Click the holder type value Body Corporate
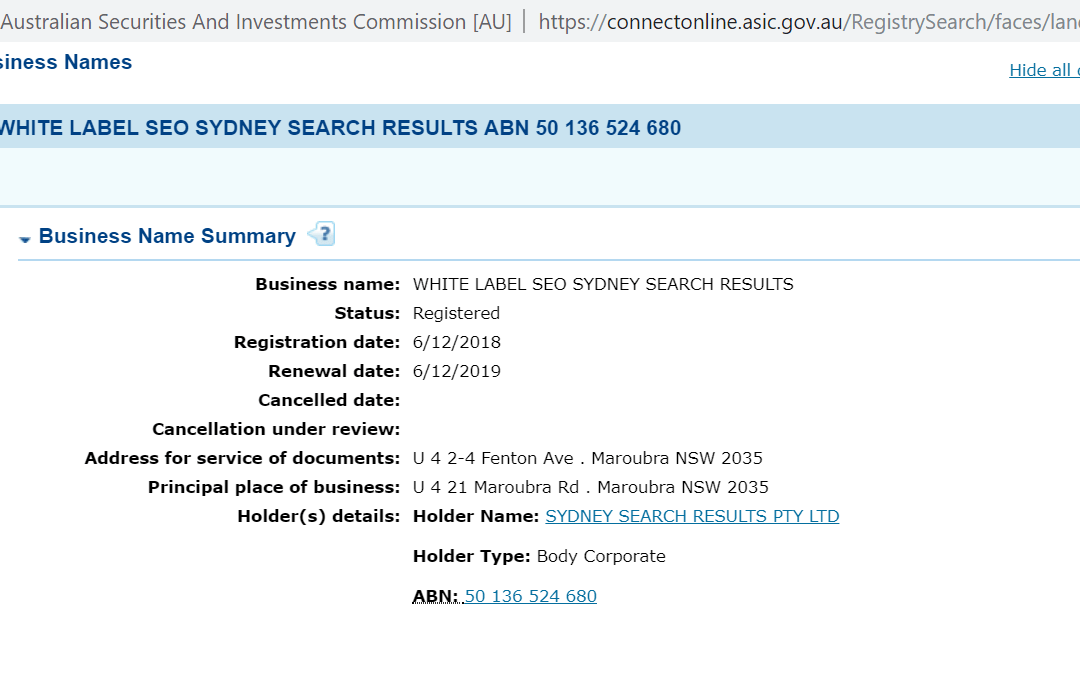 tap(601, 556)
